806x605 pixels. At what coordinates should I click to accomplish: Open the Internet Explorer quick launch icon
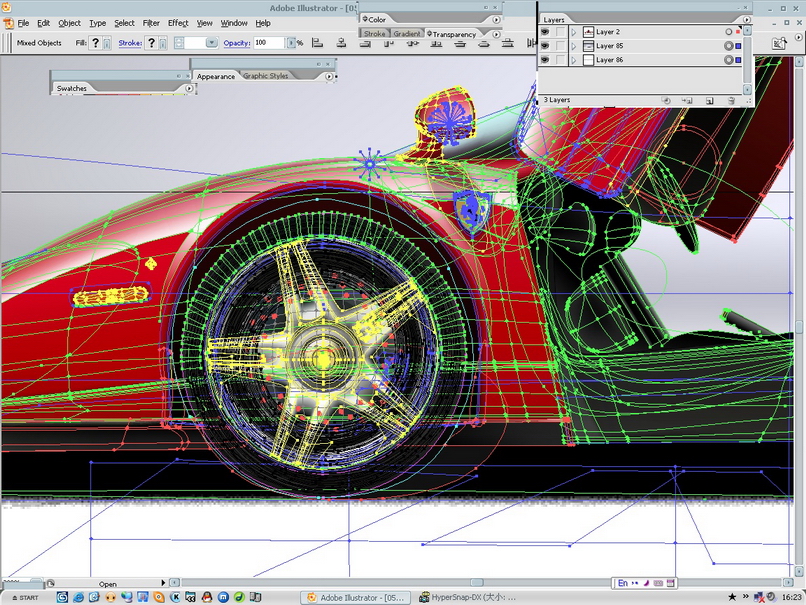click(x=79, y=597)
